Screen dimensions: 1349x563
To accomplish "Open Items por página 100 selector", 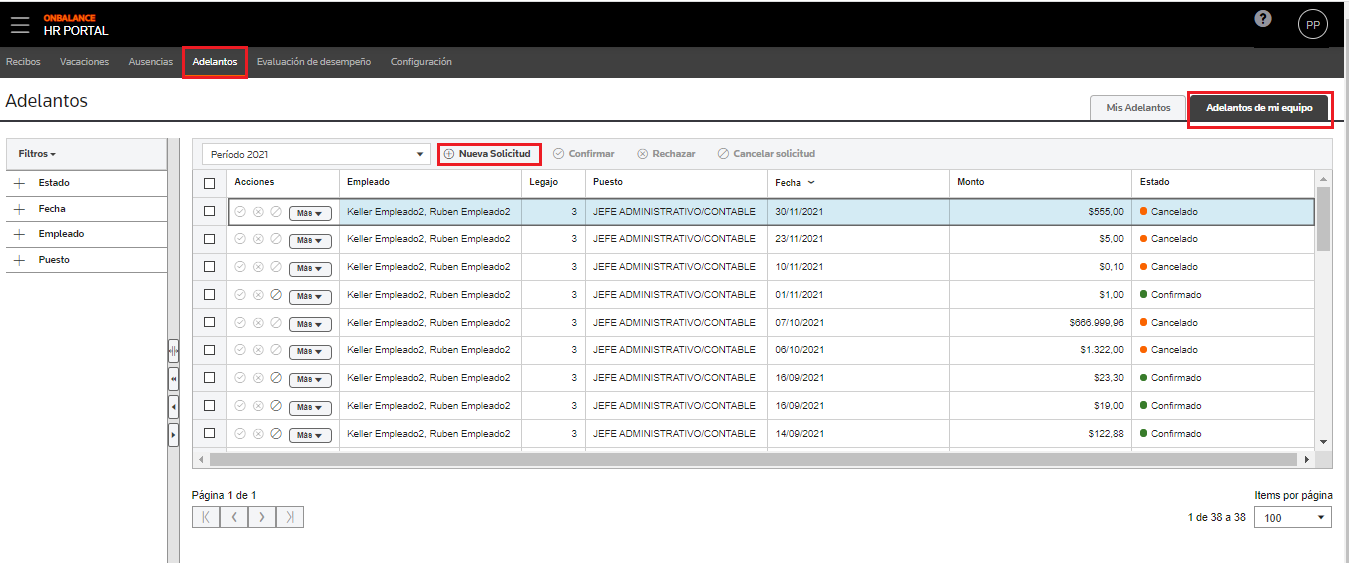I will pos(1293,517).
